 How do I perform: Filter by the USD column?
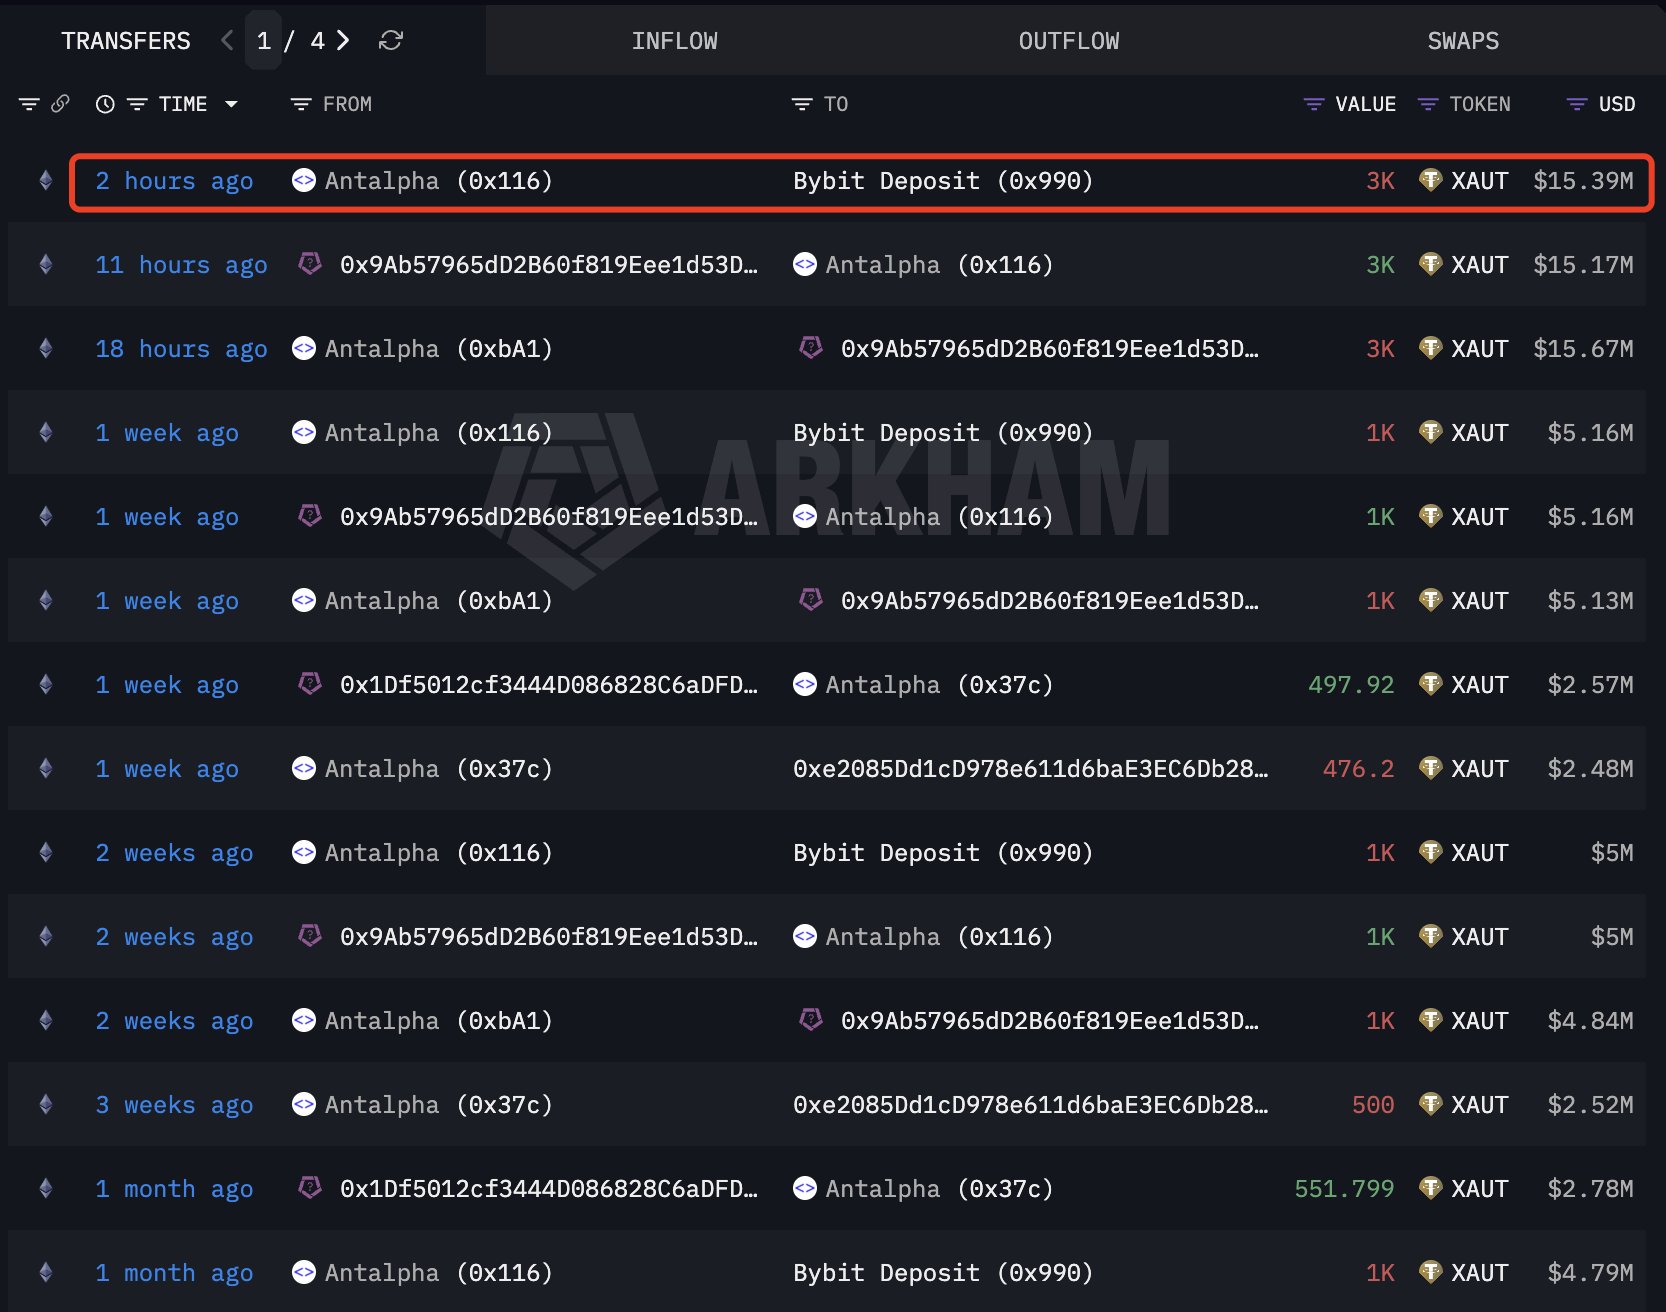[x=1577, y=104]
